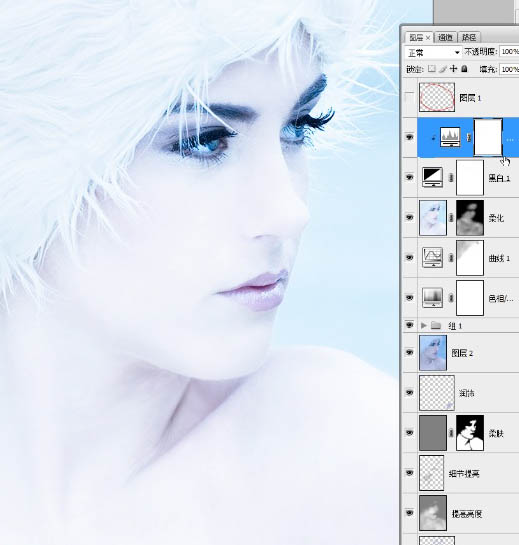
Task: Click the link icon on 柔肤 layer
Action: tap(451, 433)
